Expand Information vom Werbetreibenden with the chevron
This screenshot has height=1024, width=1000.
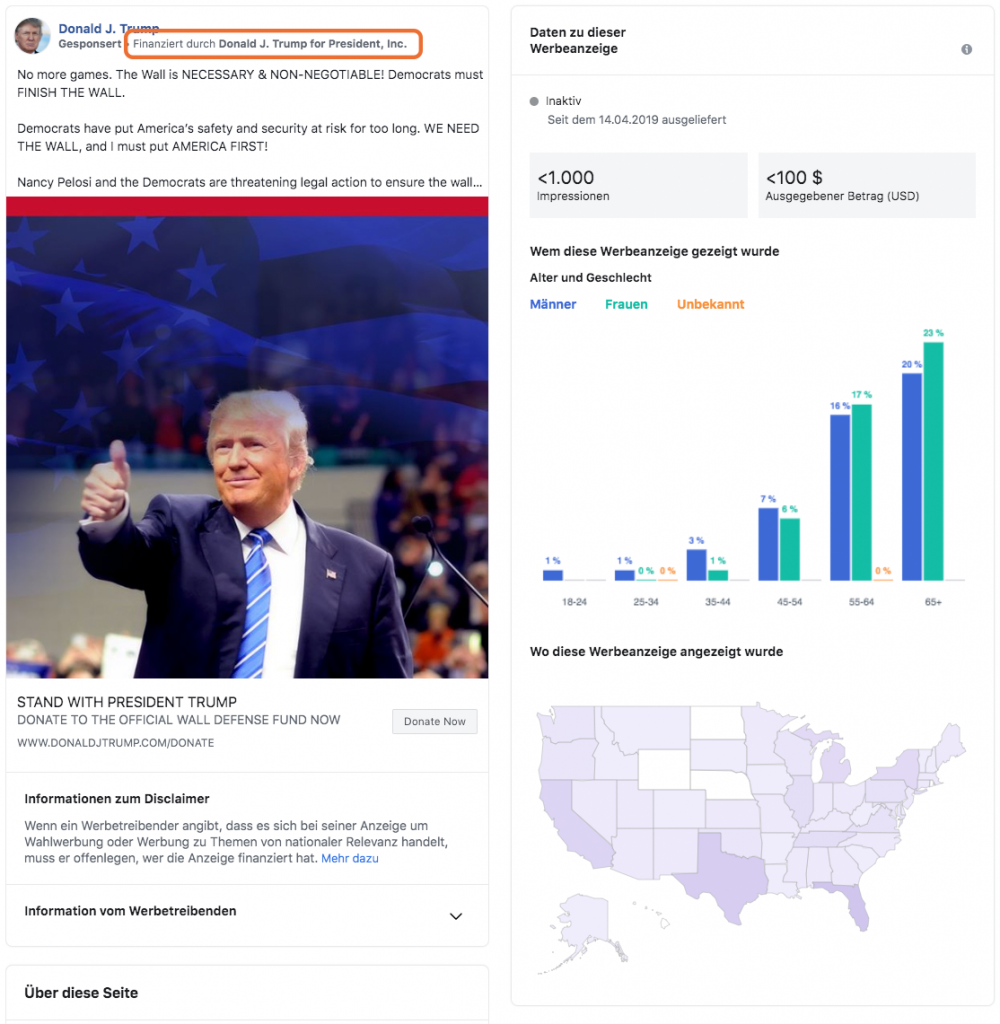[456, 916]
